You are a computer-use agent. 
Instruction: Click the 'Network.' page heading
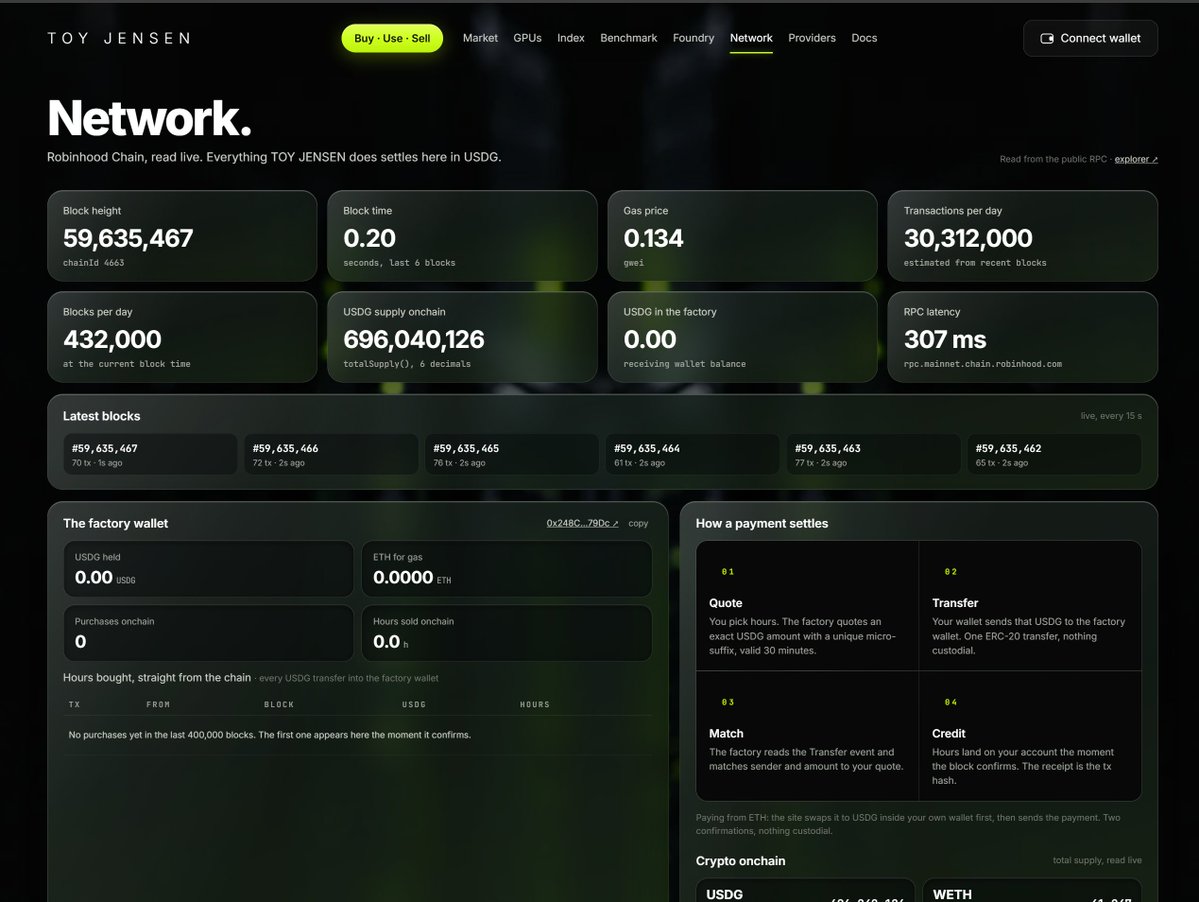[149, 118]
